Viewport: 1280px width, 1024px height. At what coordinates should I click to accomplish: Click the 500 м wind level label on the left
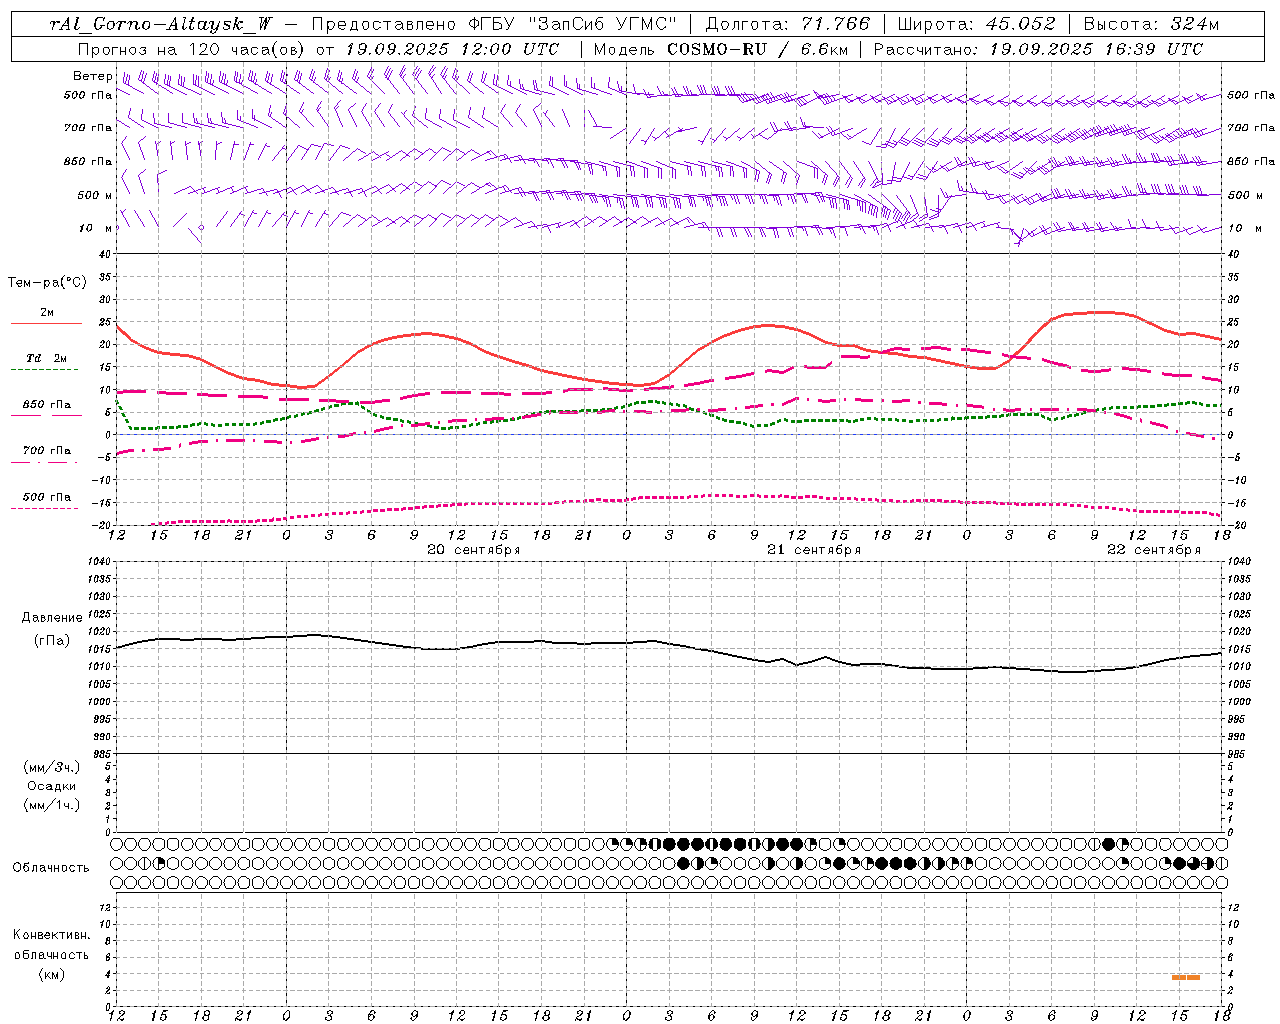(95, 195)
